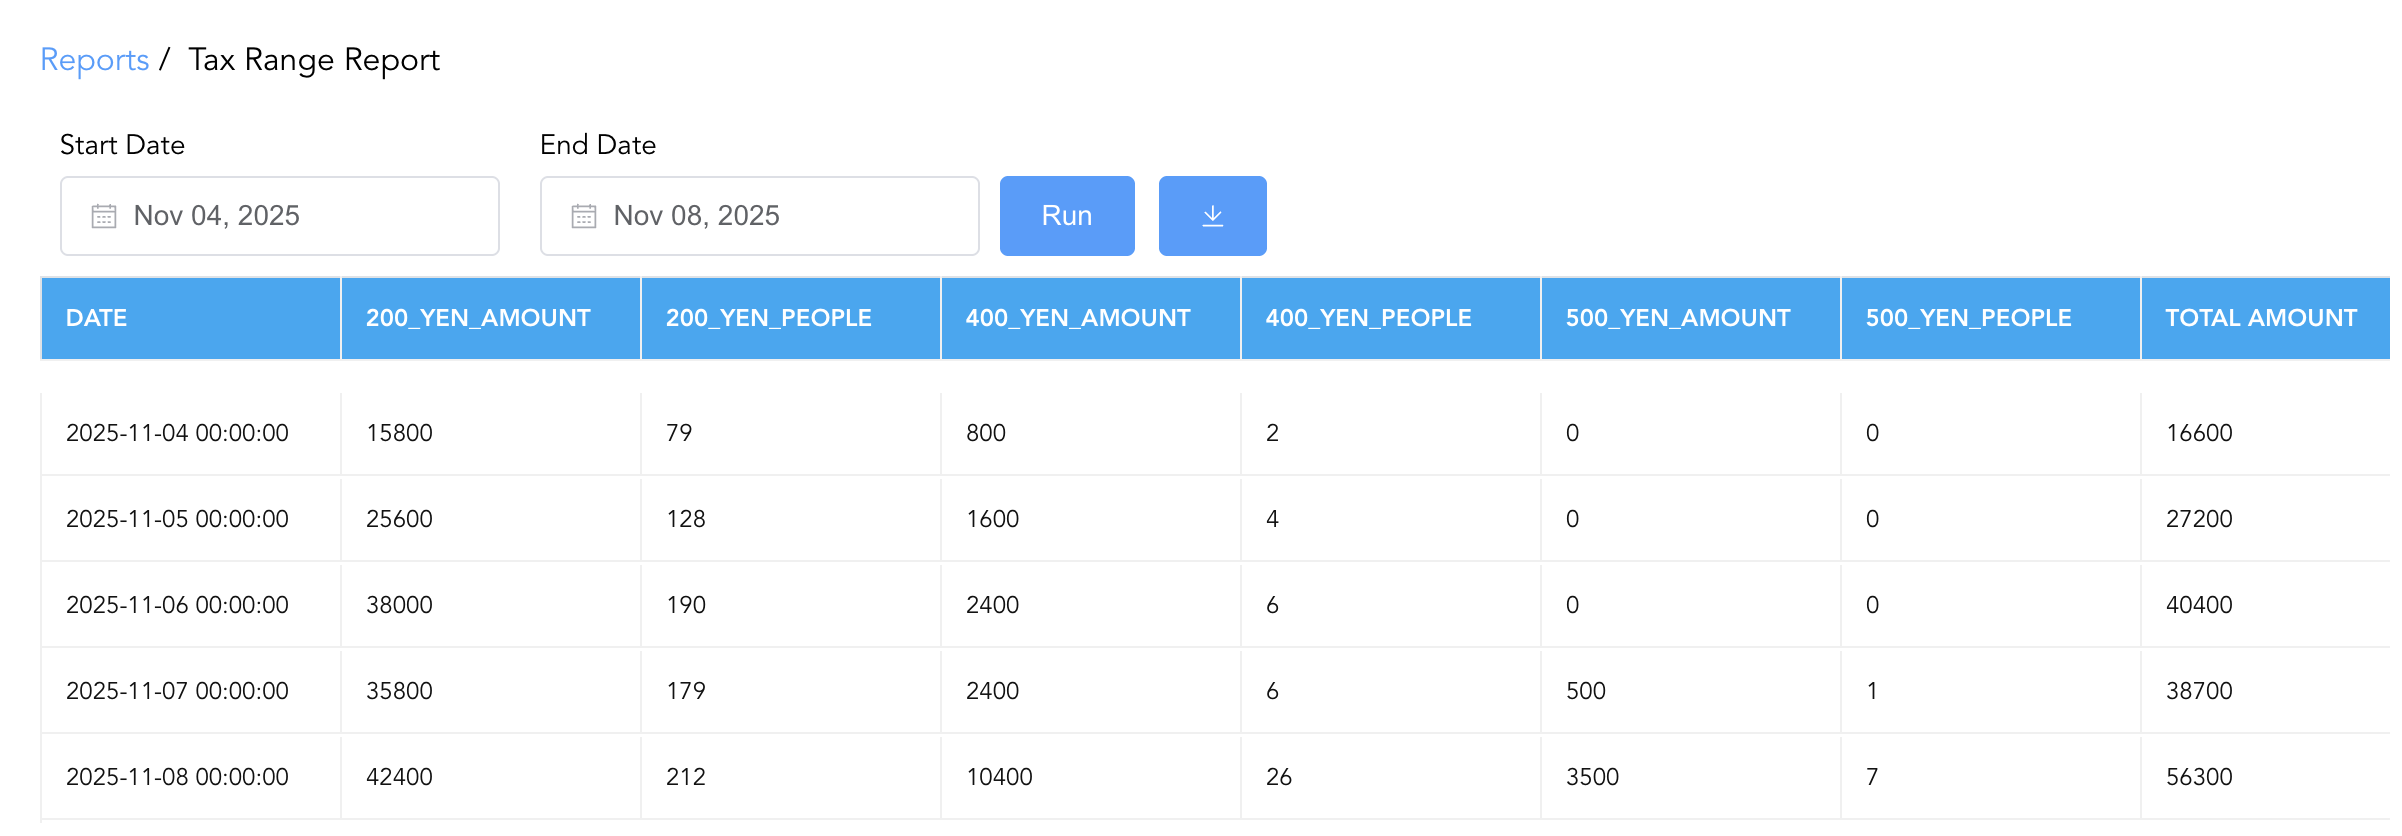Click the download icon button
Viewport: 2402px width, 836px height.
[x=1212, y=216]
